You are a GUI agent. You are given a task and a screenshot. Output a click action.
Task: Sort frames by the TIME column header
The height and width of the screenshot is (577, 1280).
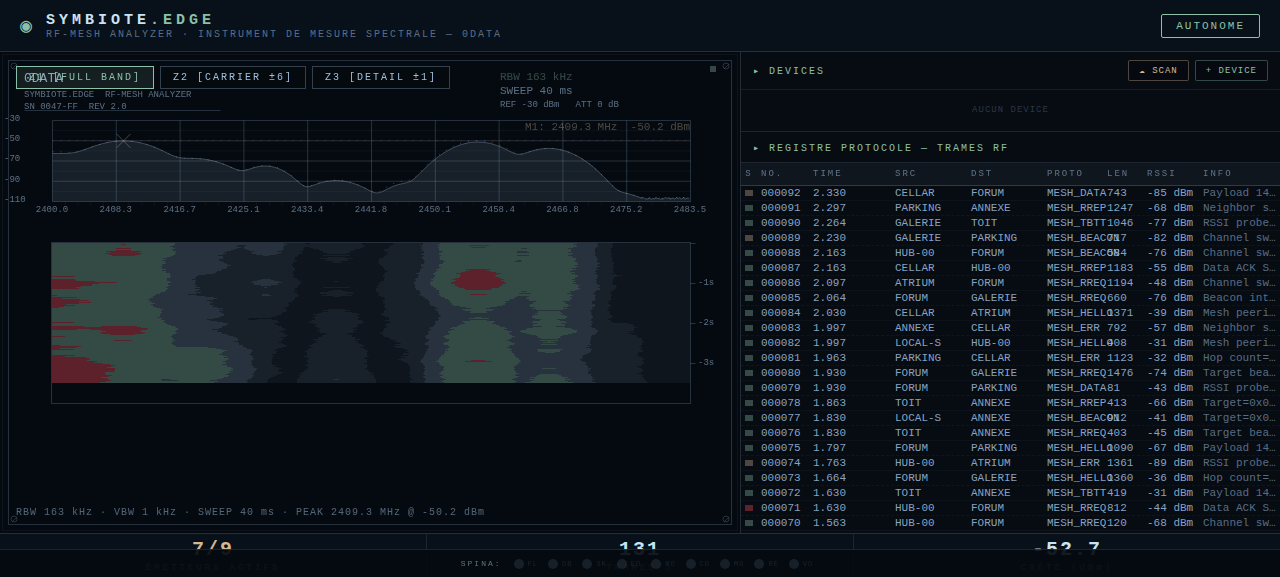point(827,174)
